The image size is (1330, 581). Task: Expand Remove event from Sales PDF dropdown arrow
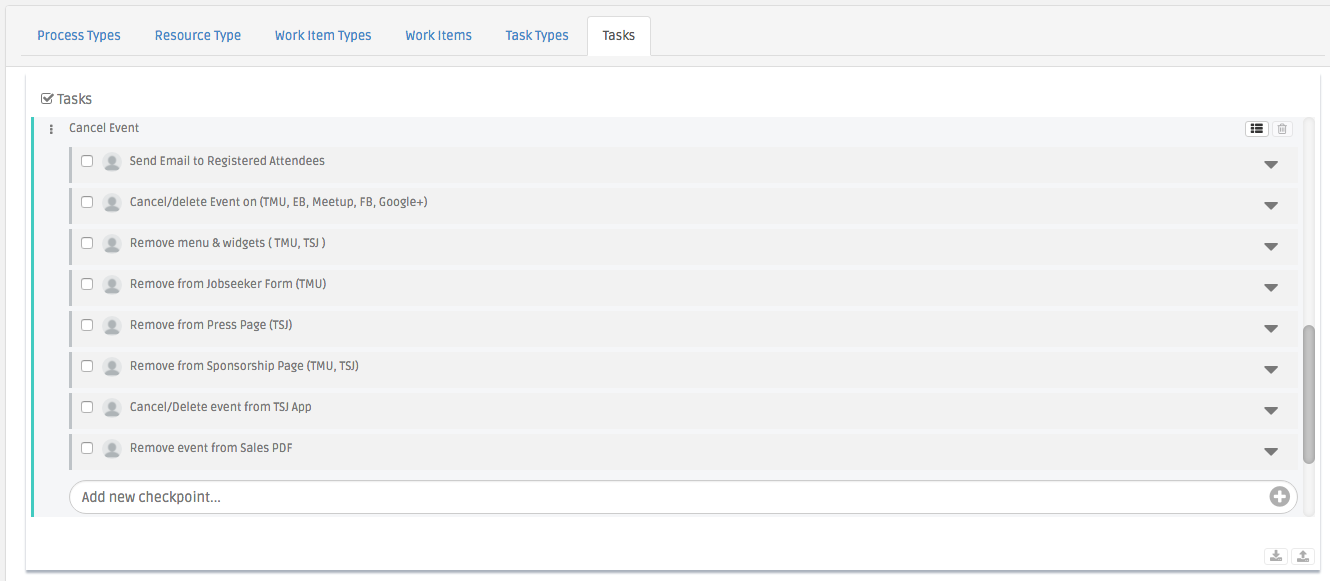click(1271, 452)
